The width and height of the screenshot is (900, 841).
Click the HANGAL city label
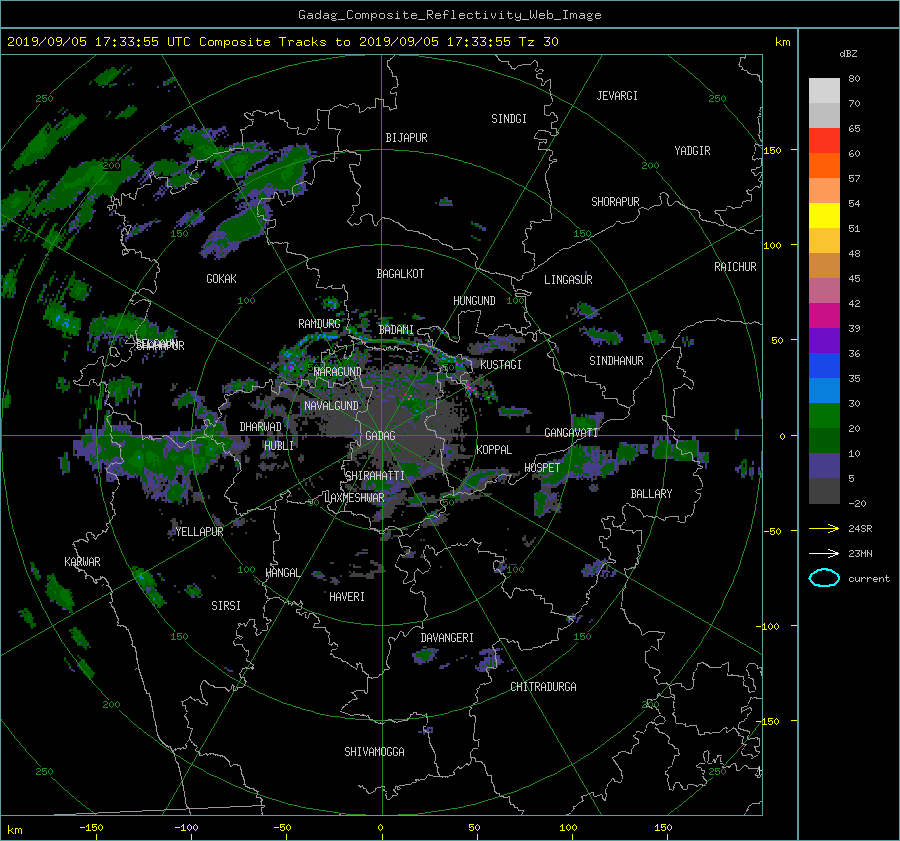click(282, 573)
